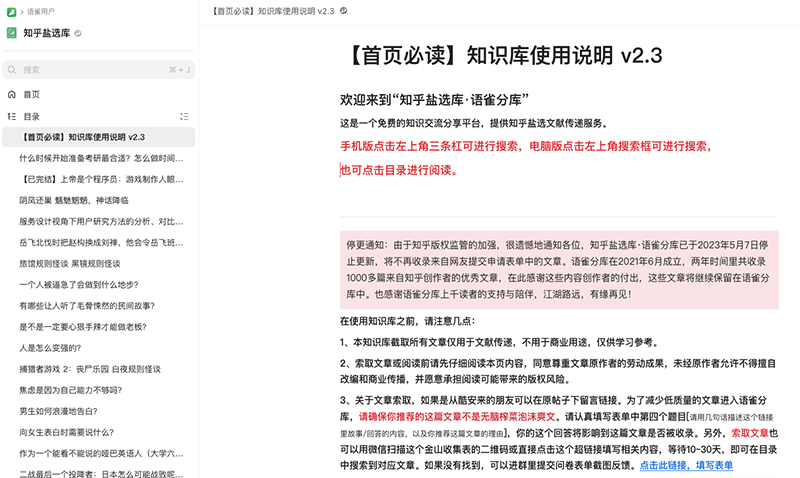Click the public status icon beside 知乎盐选库
The image size is (800, 478).
(78, 34)
